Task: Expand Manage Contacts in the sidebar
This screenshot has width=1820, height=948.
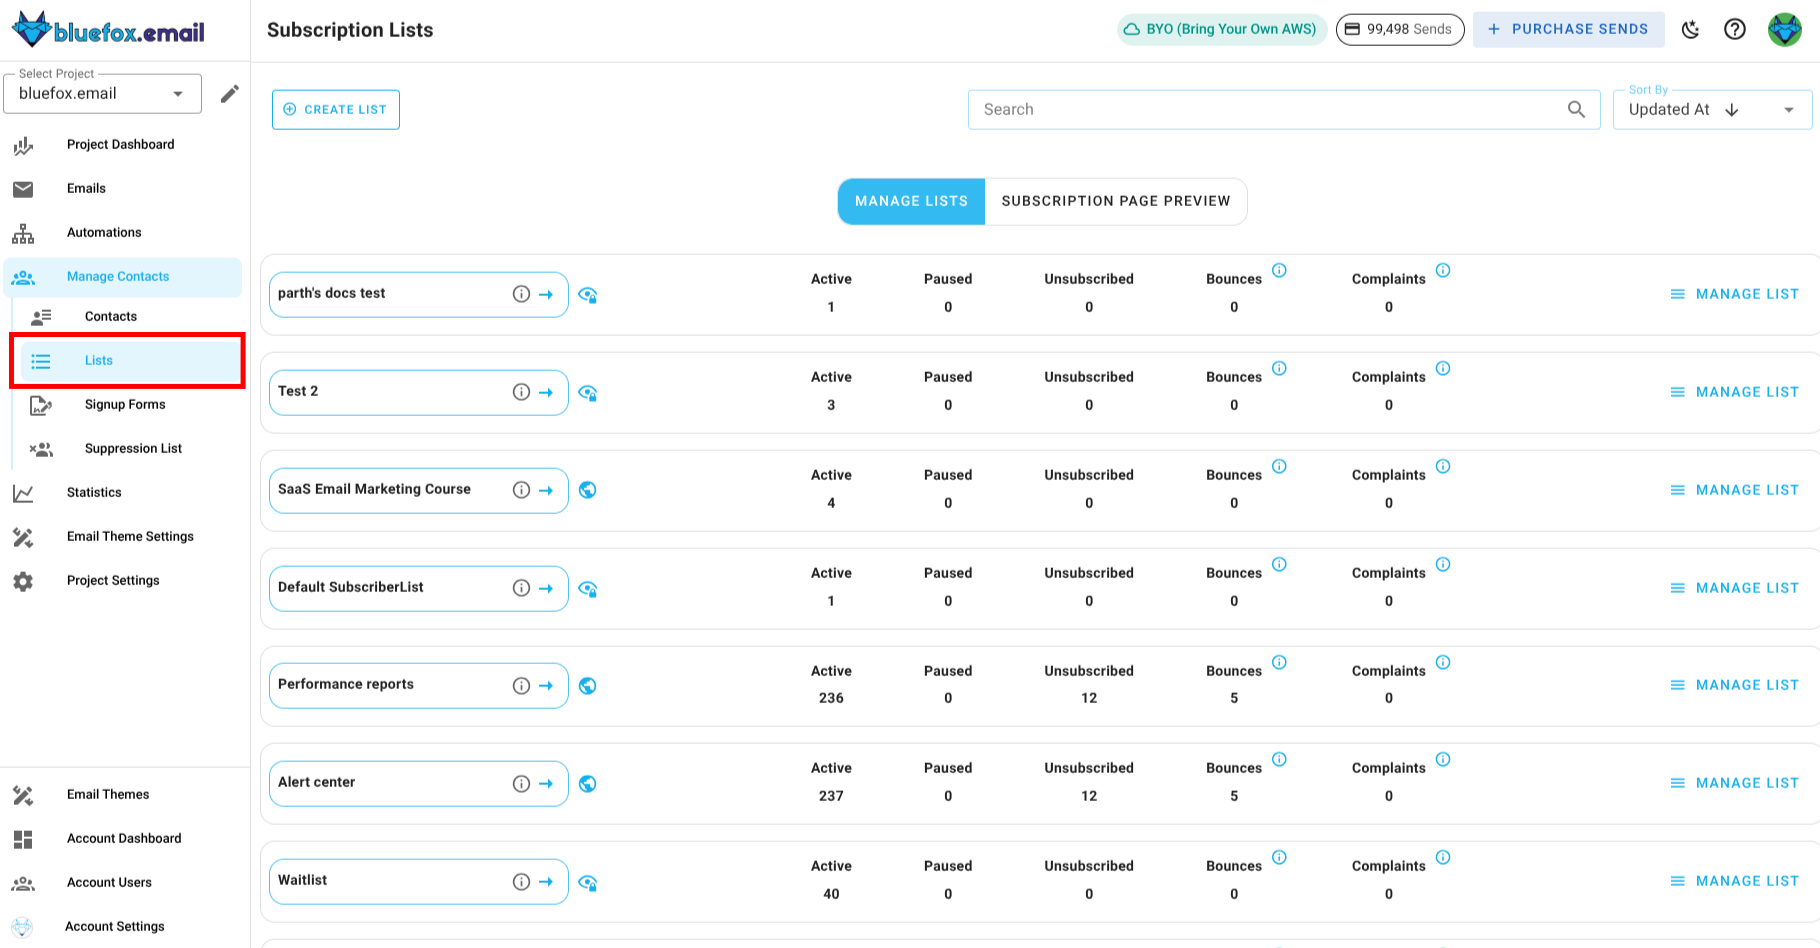Action: coord(117,276)
